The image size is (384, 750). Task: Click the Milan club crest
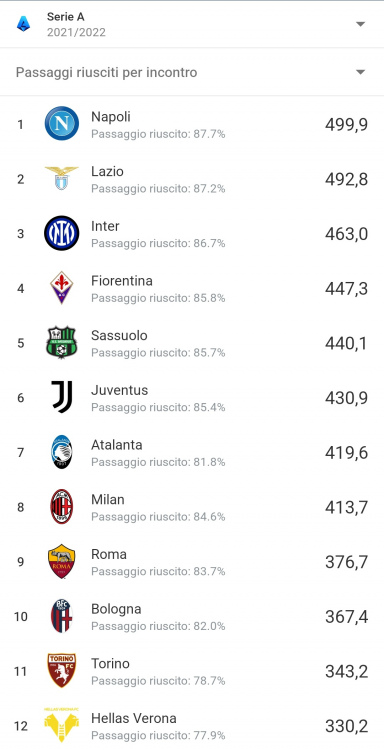[x=62, y=507]
